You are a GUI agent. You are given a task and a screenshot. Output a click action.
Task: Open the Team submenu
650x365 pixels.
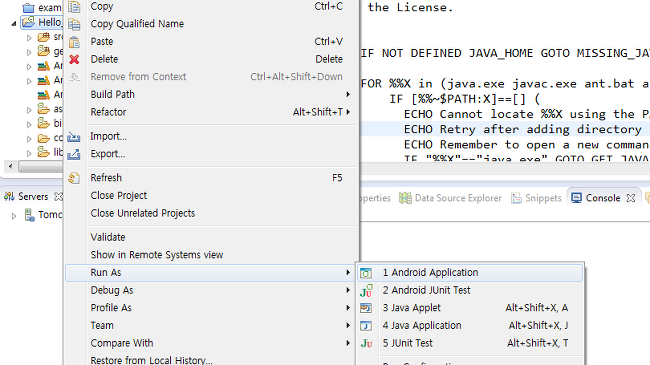click(212, 326)
